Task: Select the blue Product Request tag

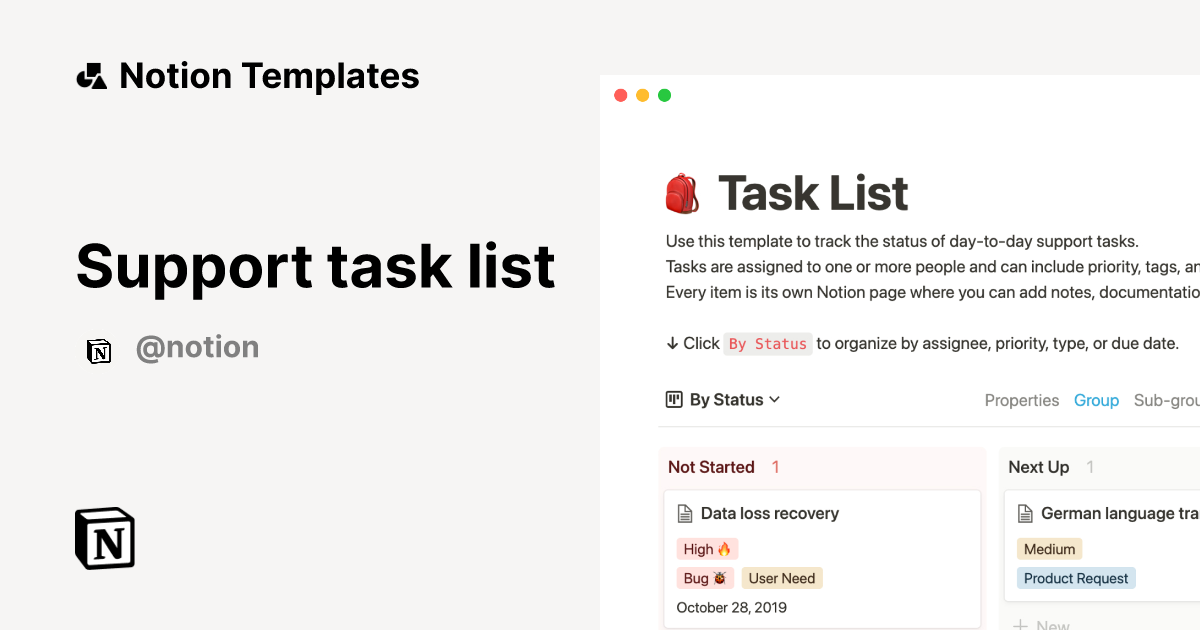Action: click(x=1076, y=578)
